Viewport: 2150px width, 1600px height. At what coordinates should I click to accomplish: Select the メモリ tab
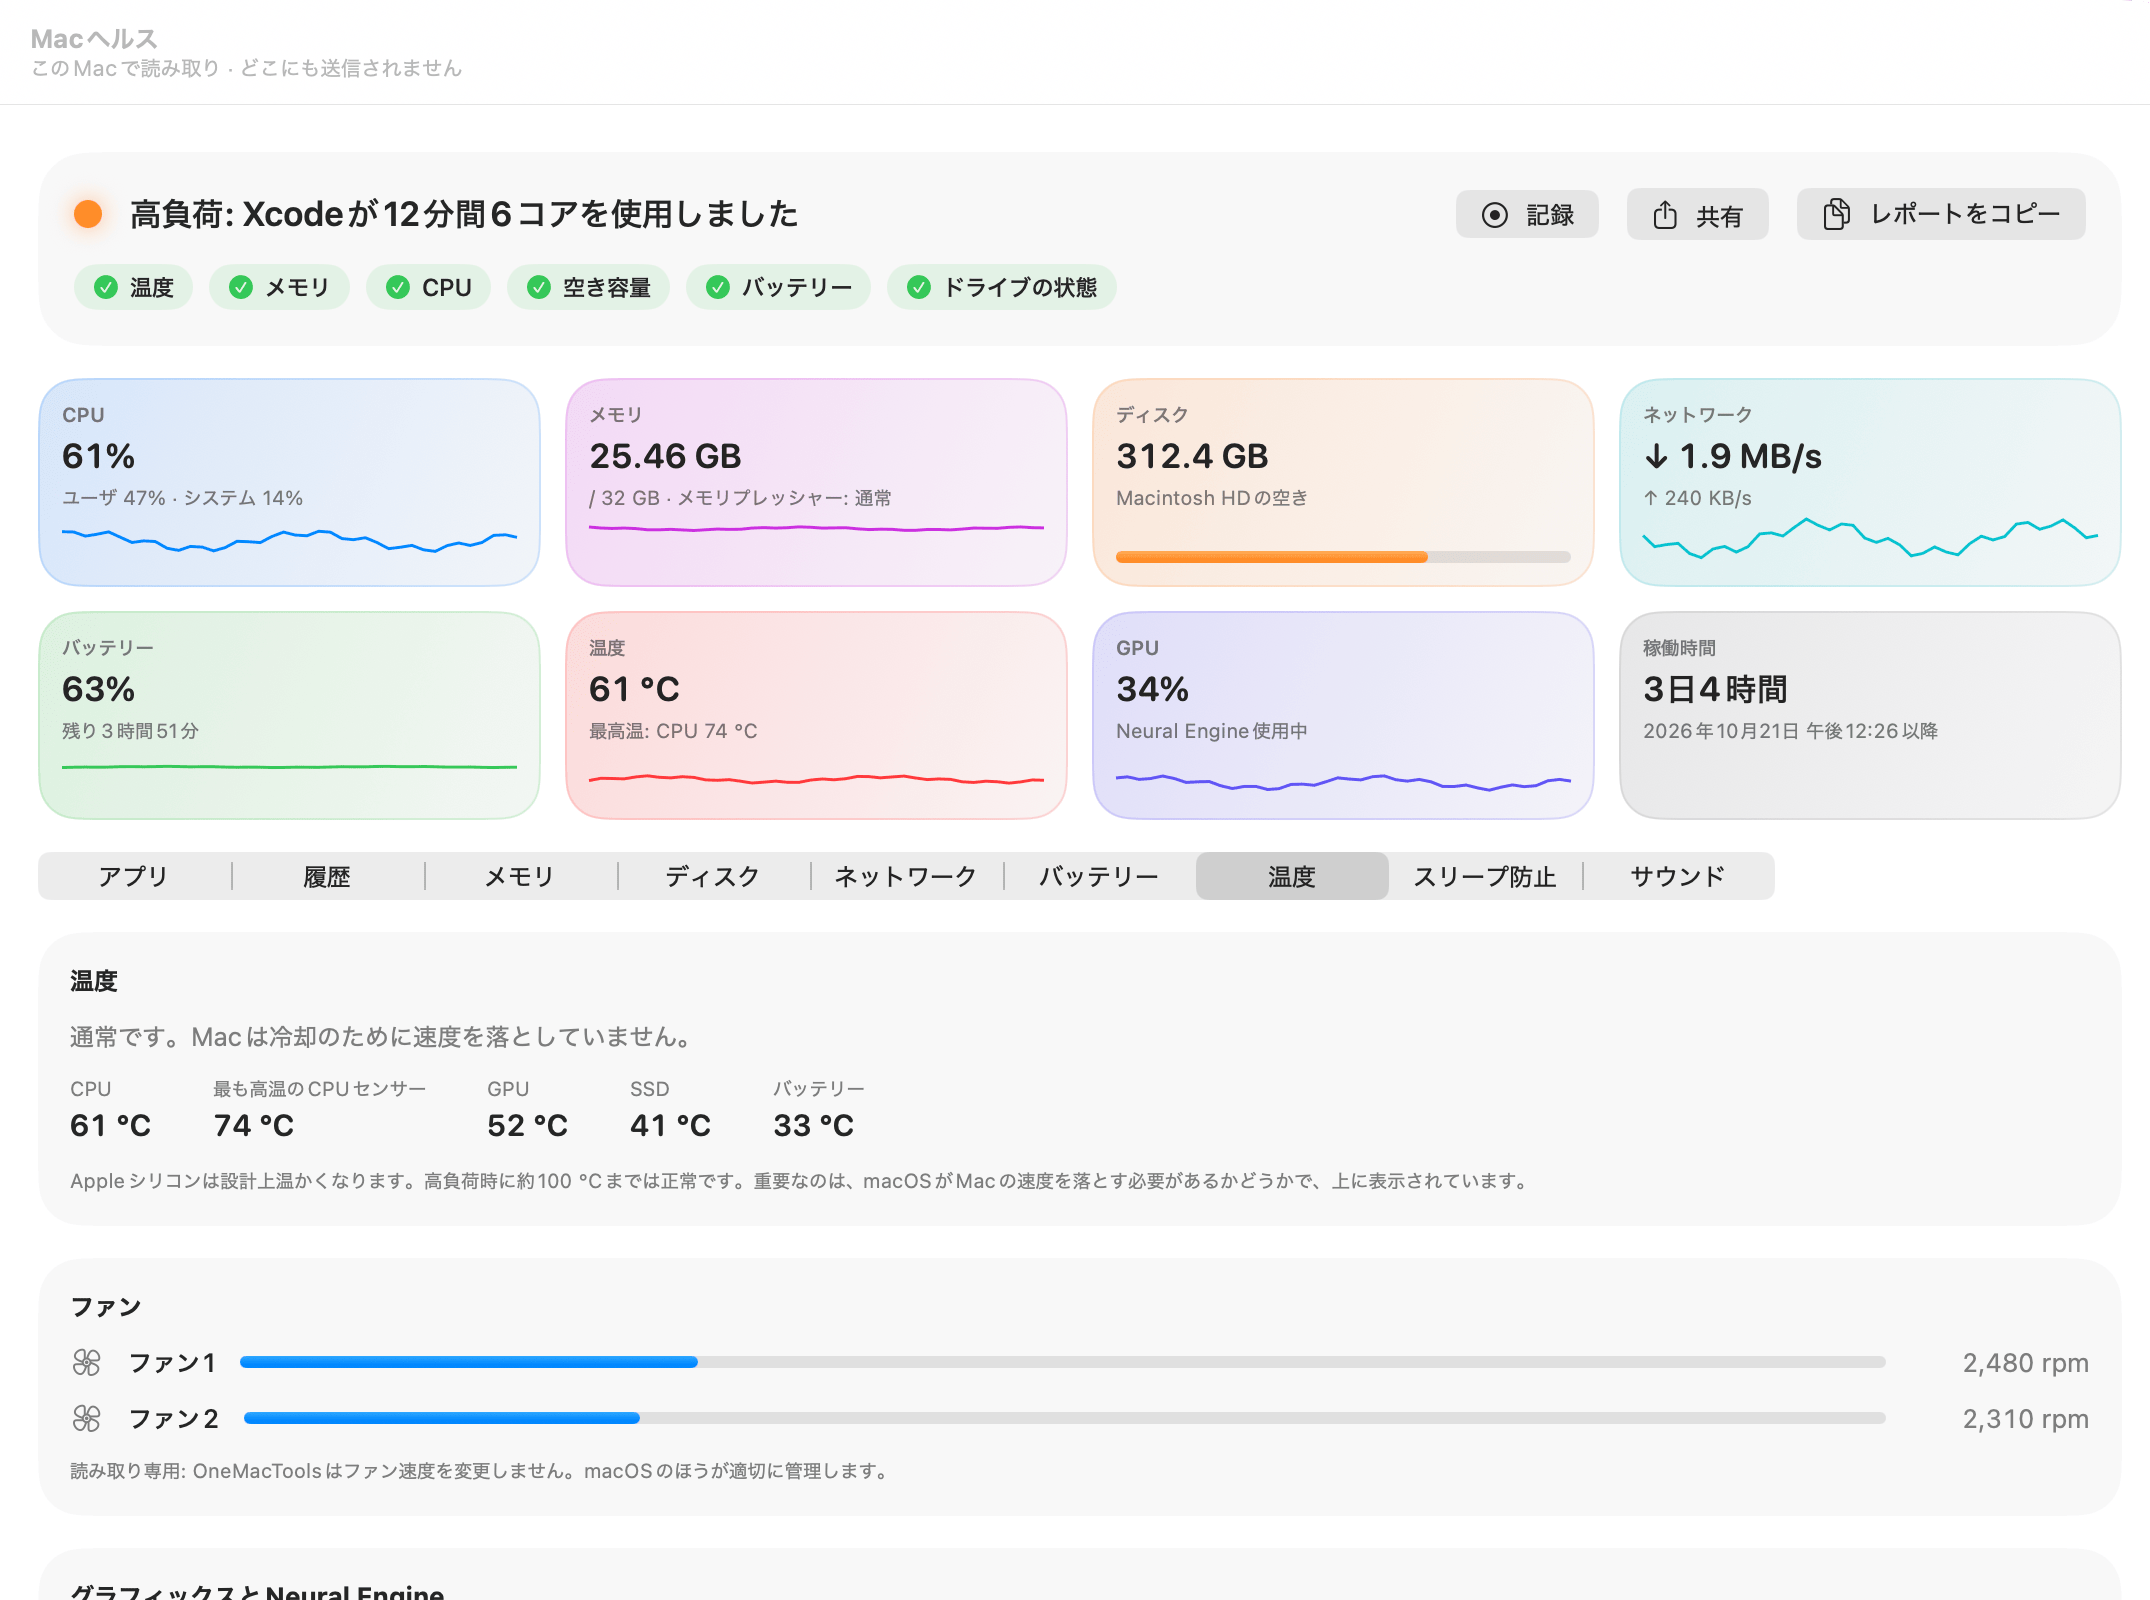tap(520, 877)
